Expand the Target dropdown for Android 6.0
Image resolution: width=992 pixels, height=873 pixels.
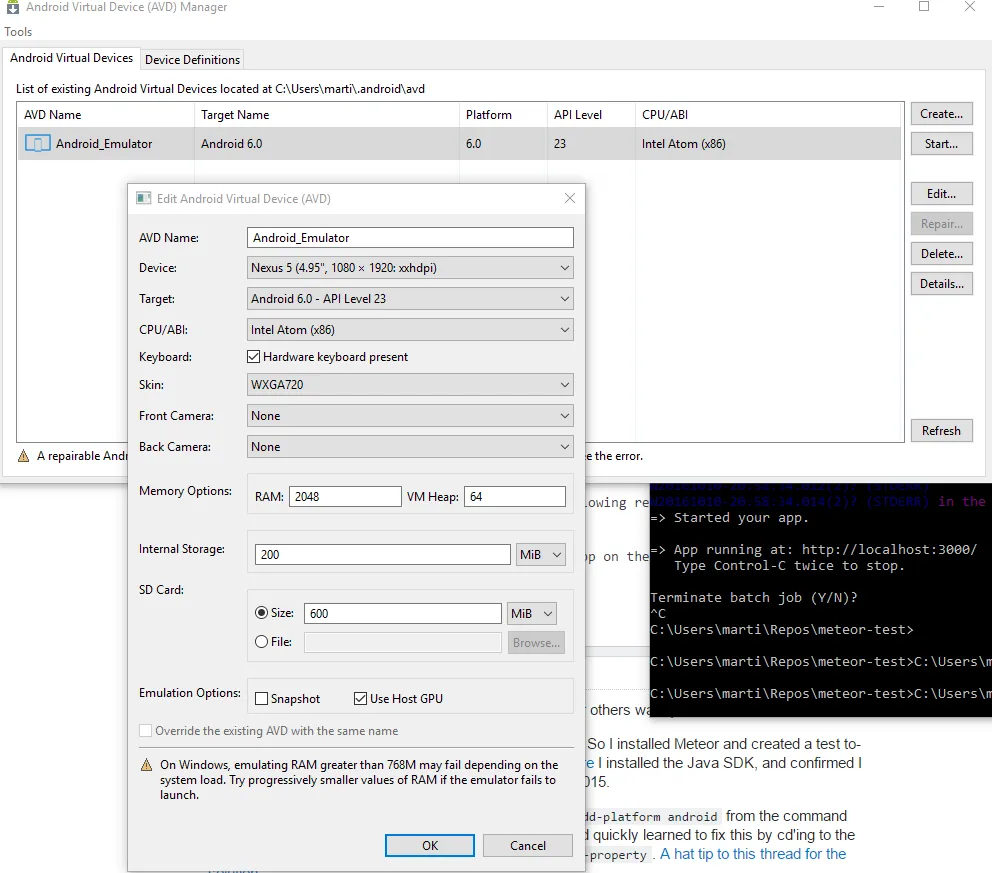coord(410,299)
